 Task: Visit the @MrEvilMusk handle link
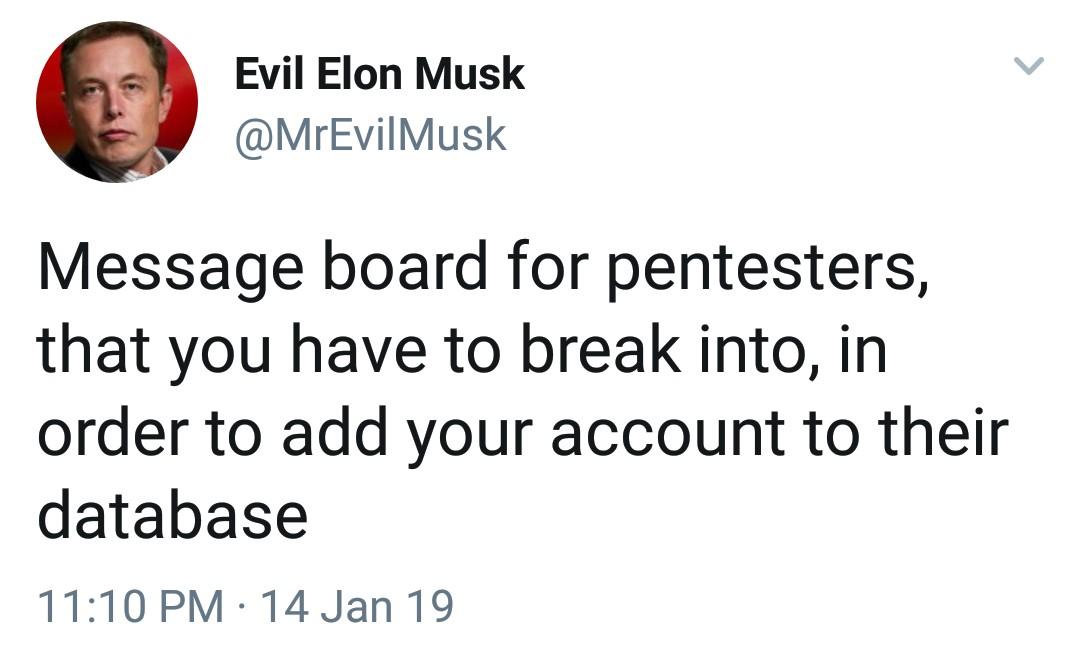click(x=371, y=135)
